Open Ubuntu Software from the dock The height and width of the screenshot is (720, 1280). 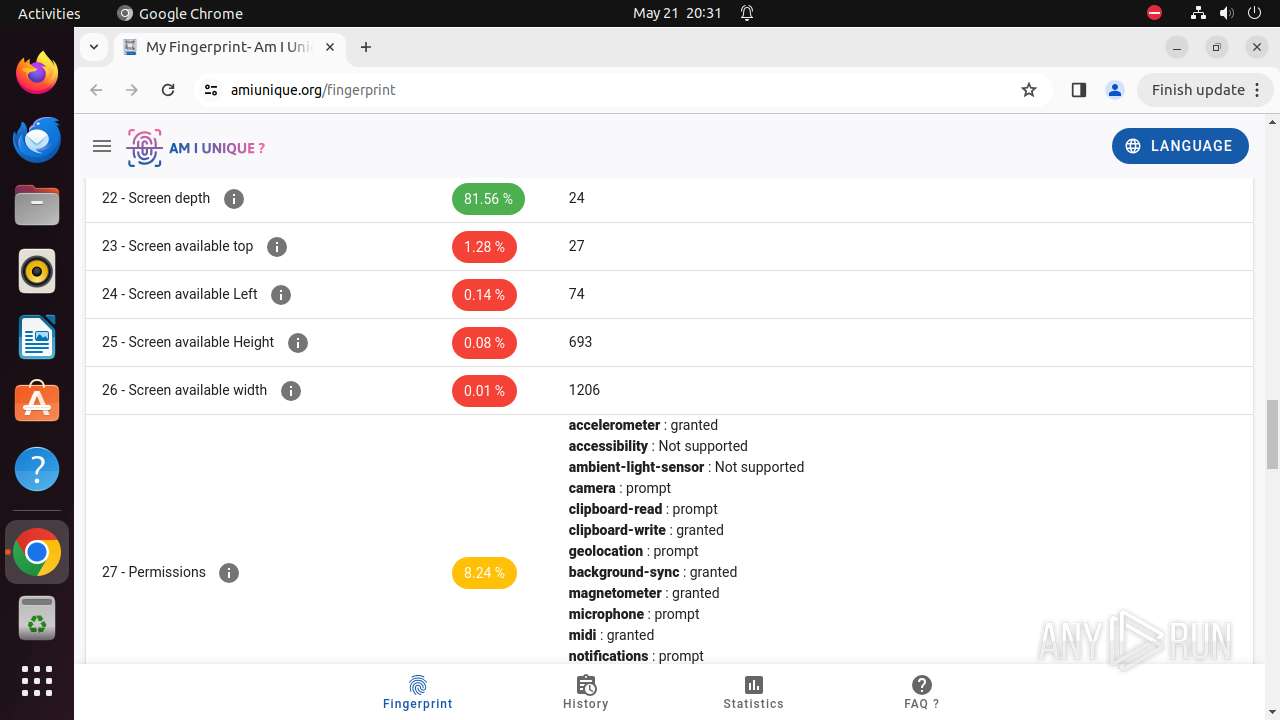(37, 403)
